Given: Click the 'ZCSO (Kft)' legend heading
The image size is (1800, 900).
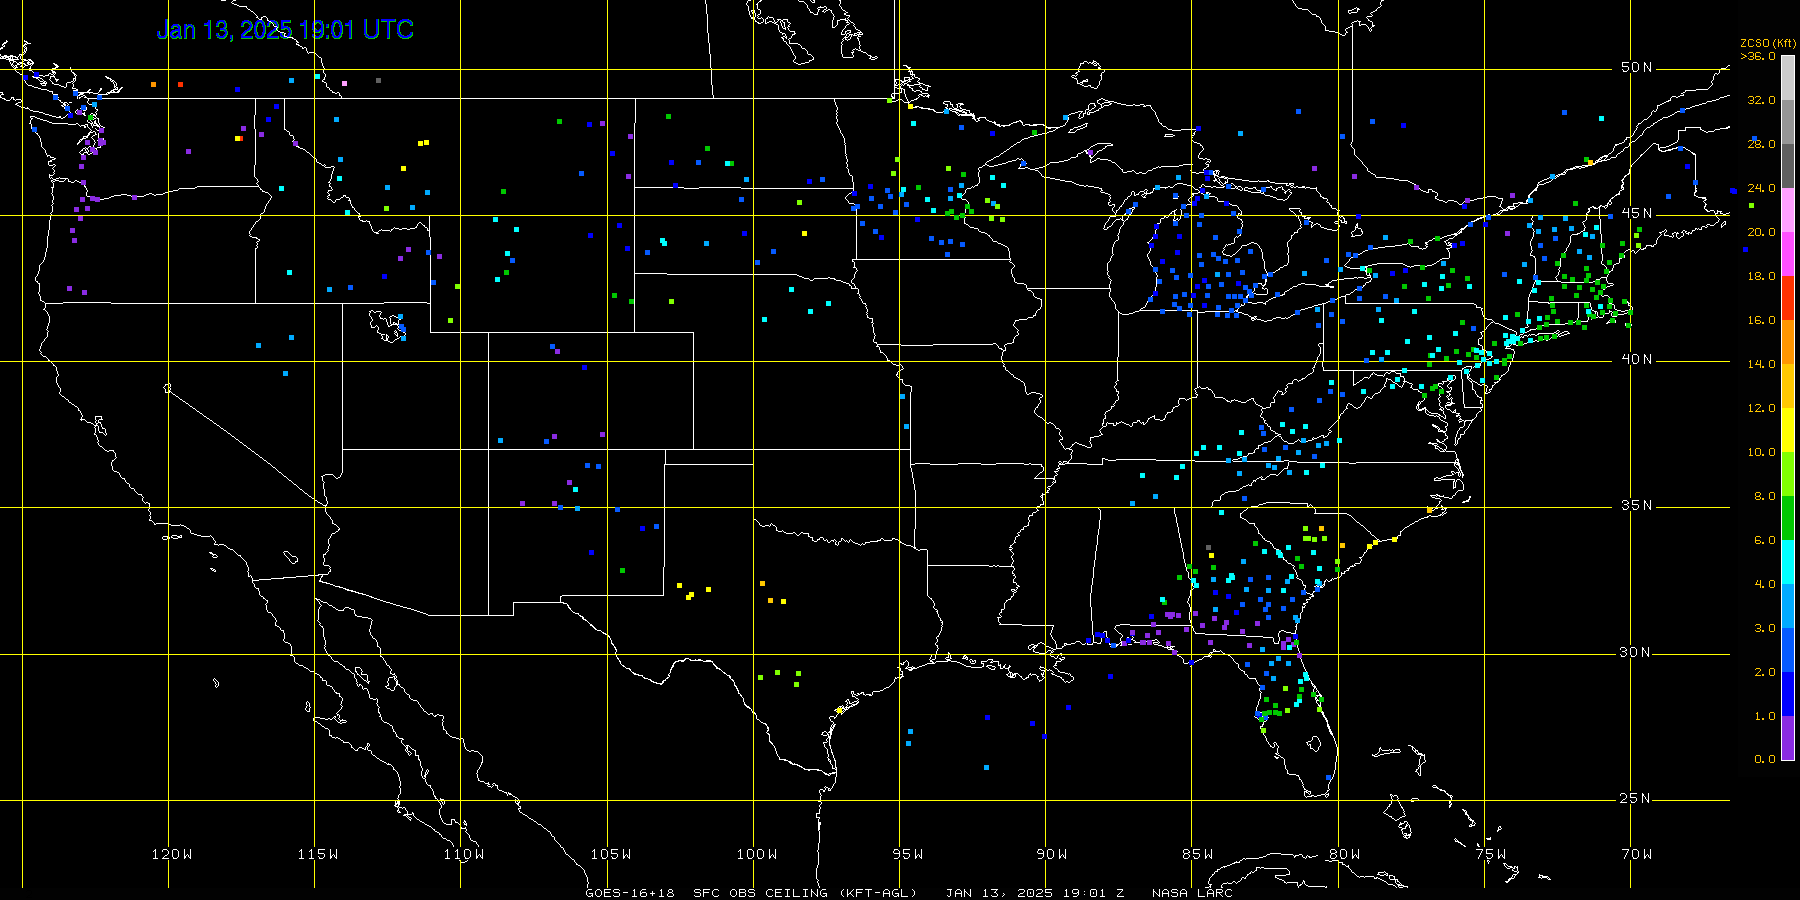Looking at the screenshot, I should [1768, 43].
